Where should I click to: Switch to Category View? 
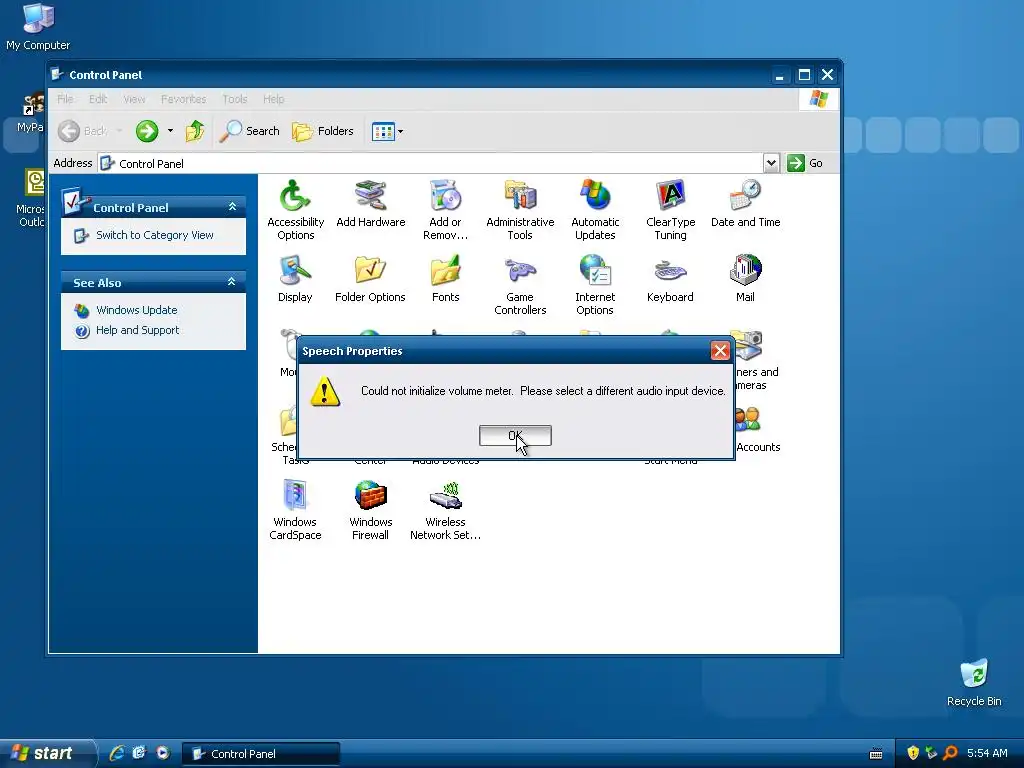[155, 235]
